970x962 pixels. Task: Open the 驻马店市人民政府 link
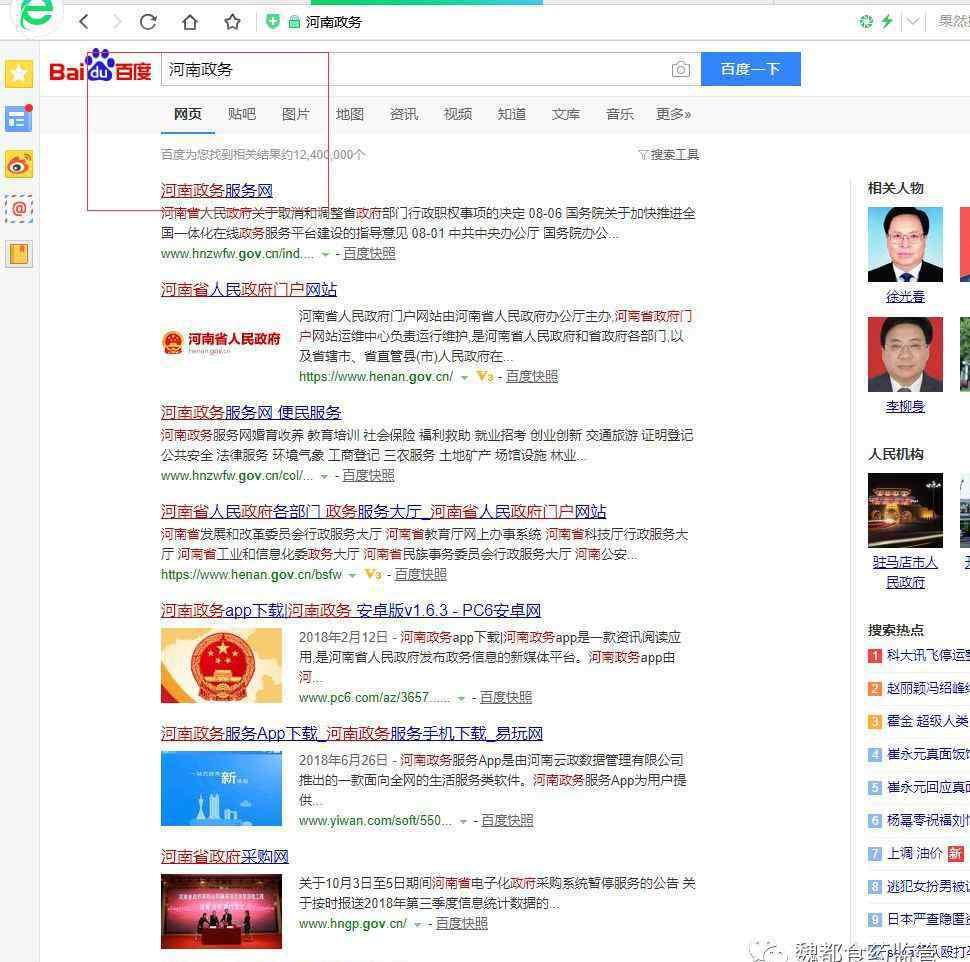(905, 572)
